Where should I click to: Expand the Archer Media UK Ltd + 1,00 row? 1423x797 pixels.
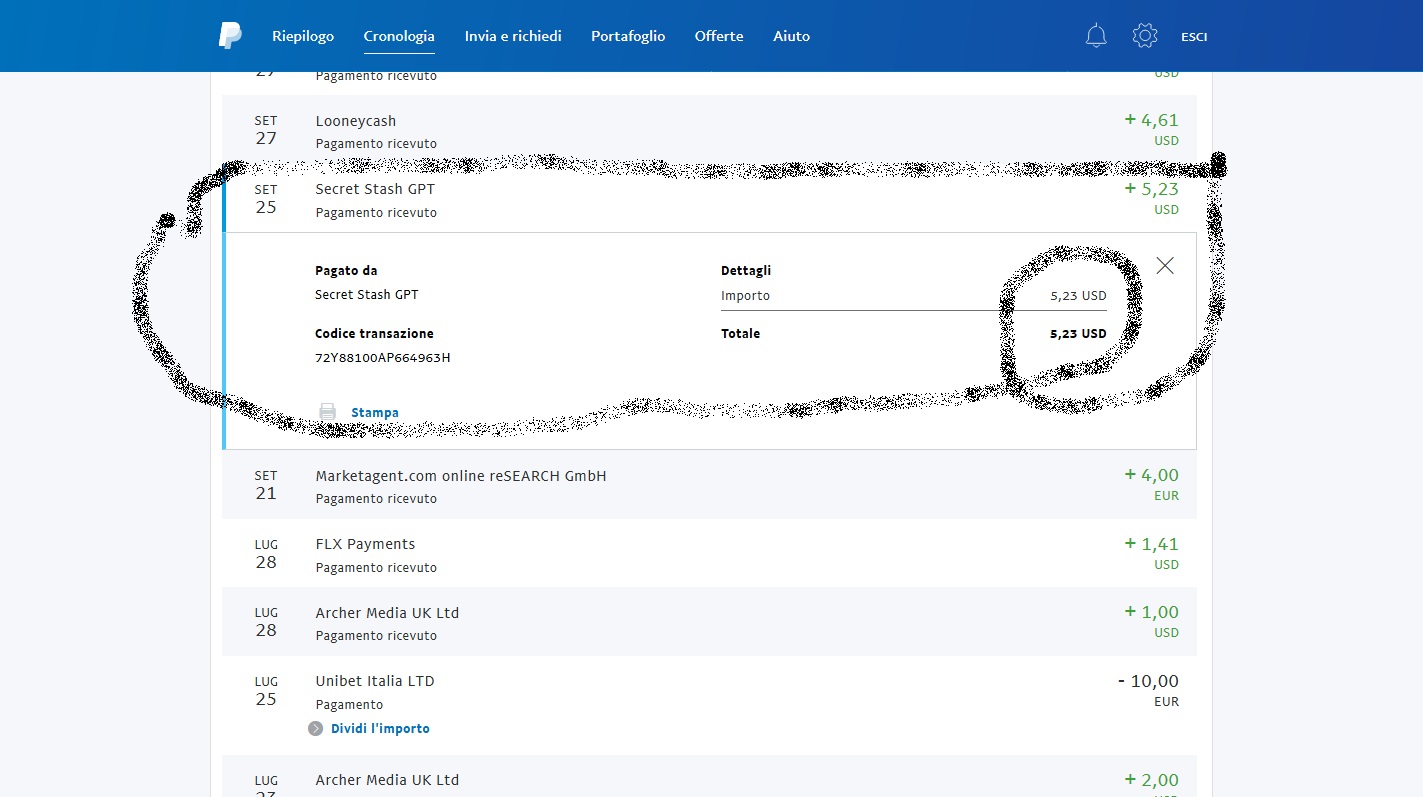pyautogui.click(x=709, y=621)
